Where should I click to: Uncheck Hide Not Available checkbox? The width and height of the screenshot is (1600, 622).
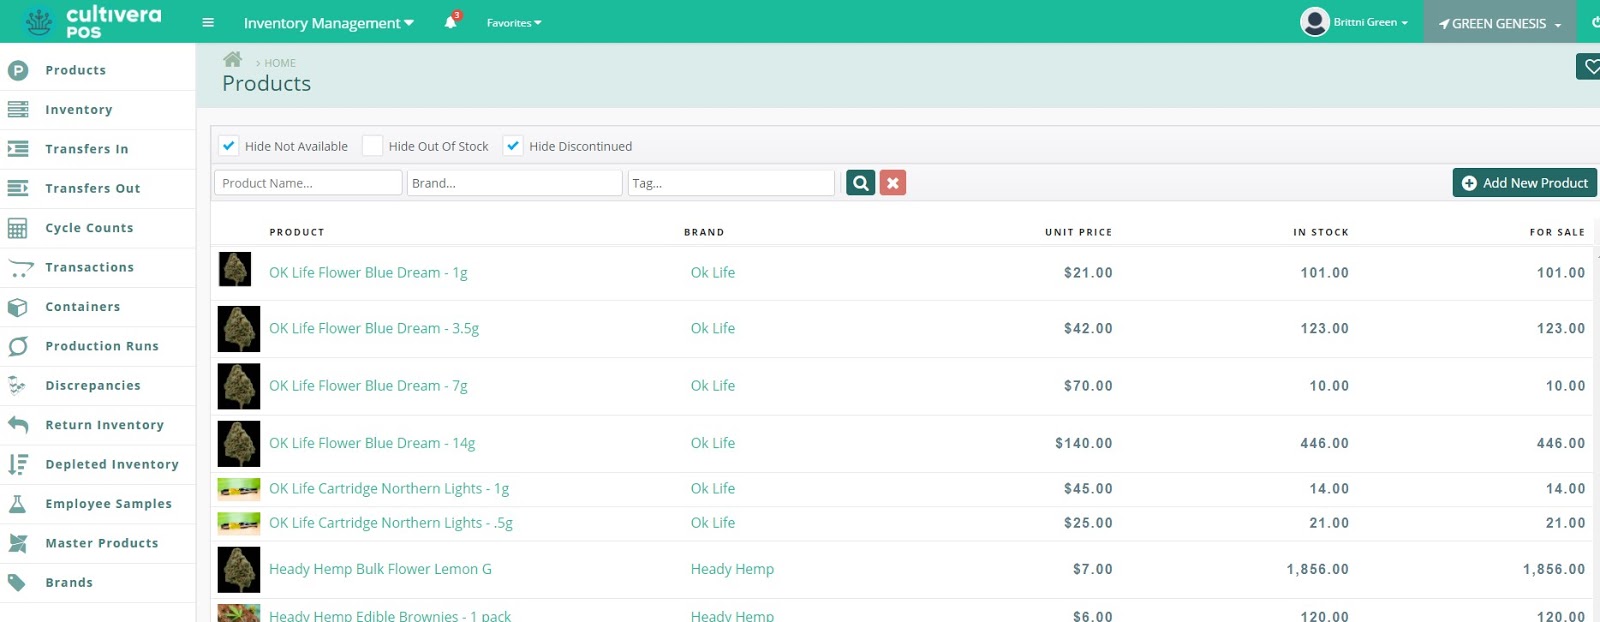tap(229, 146)
